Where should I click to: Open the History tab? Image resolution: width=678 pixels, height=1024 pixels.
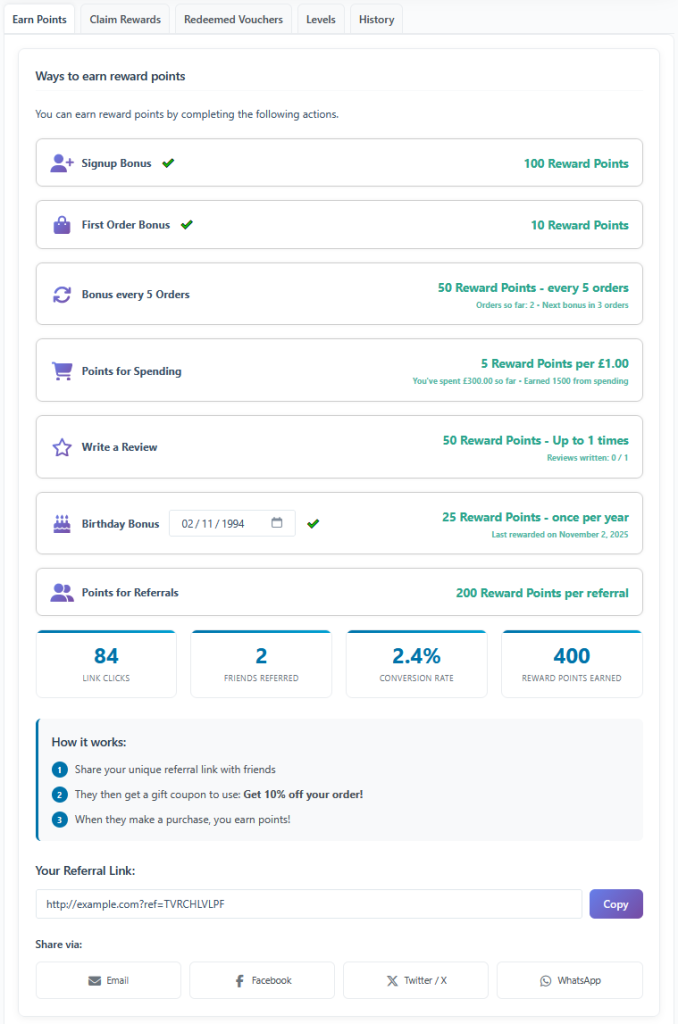375,18
